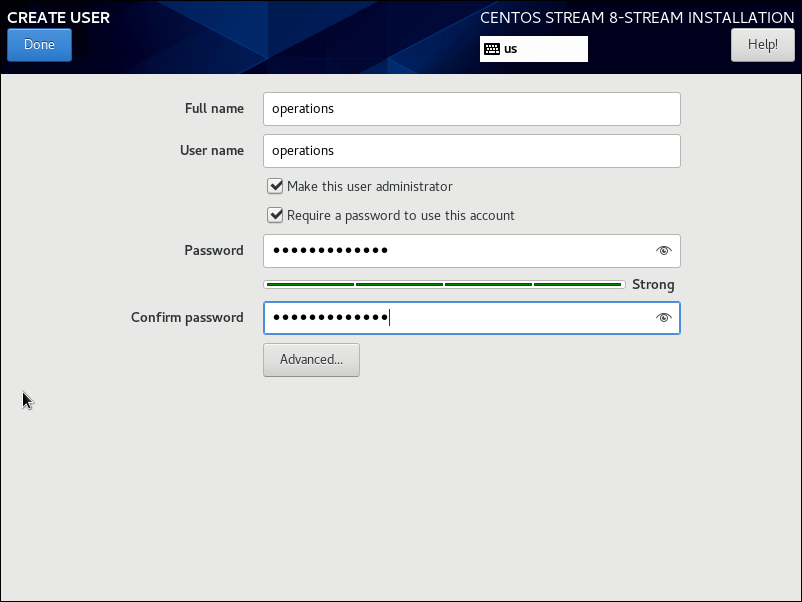Screen dimensions: 802x602
Task: Click into the User name field
Action: coord(471,151)
